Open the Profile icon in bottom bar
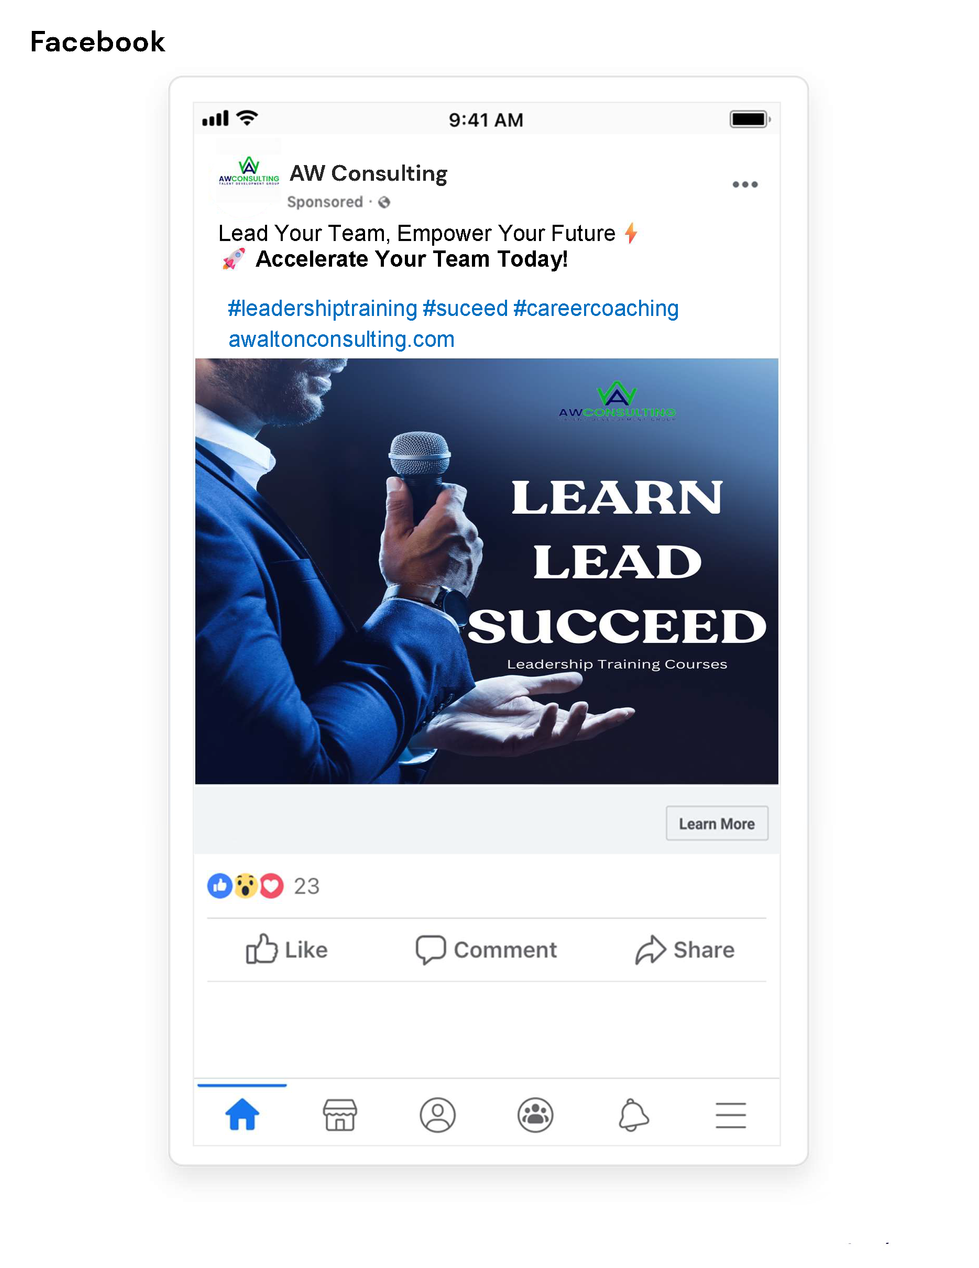The height and width of the screenshot is (1268, 979). (437, 1114)
